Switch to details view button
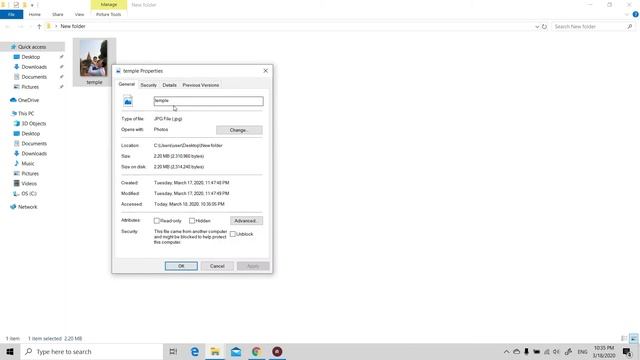The width and height of the screenshot is (640, 360). (624, 338)
